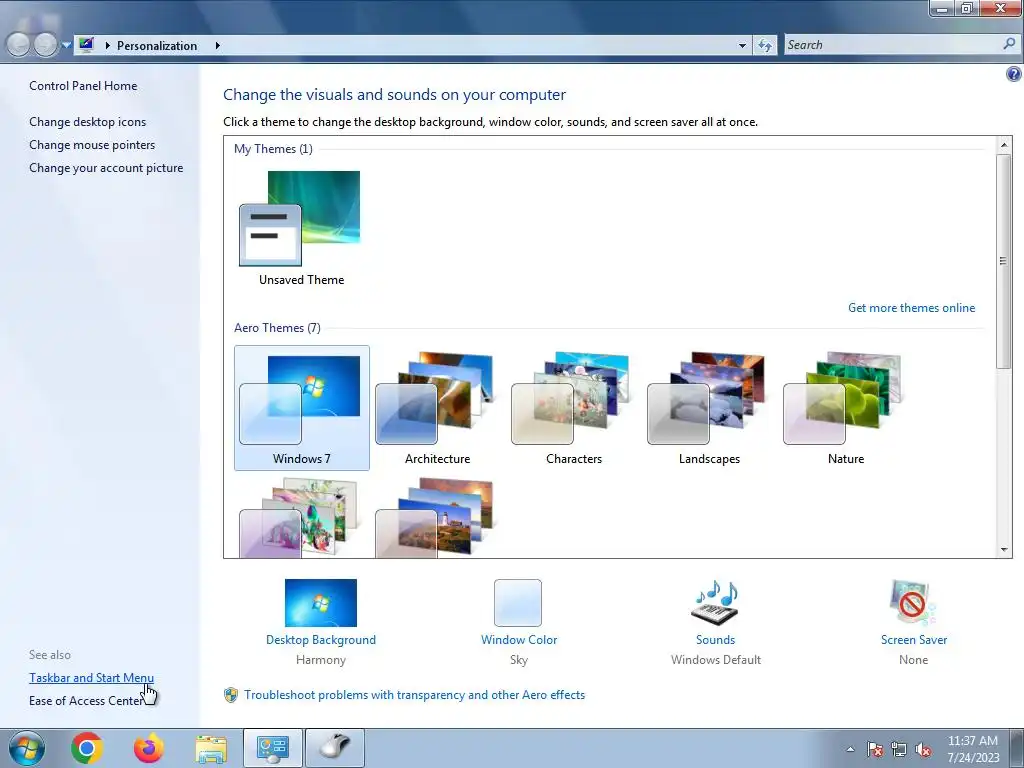Image resolution: width=1024 pixels, height=768 pixels.
Task: Click the Back navigation button
Action: click(x=18, y=44)
